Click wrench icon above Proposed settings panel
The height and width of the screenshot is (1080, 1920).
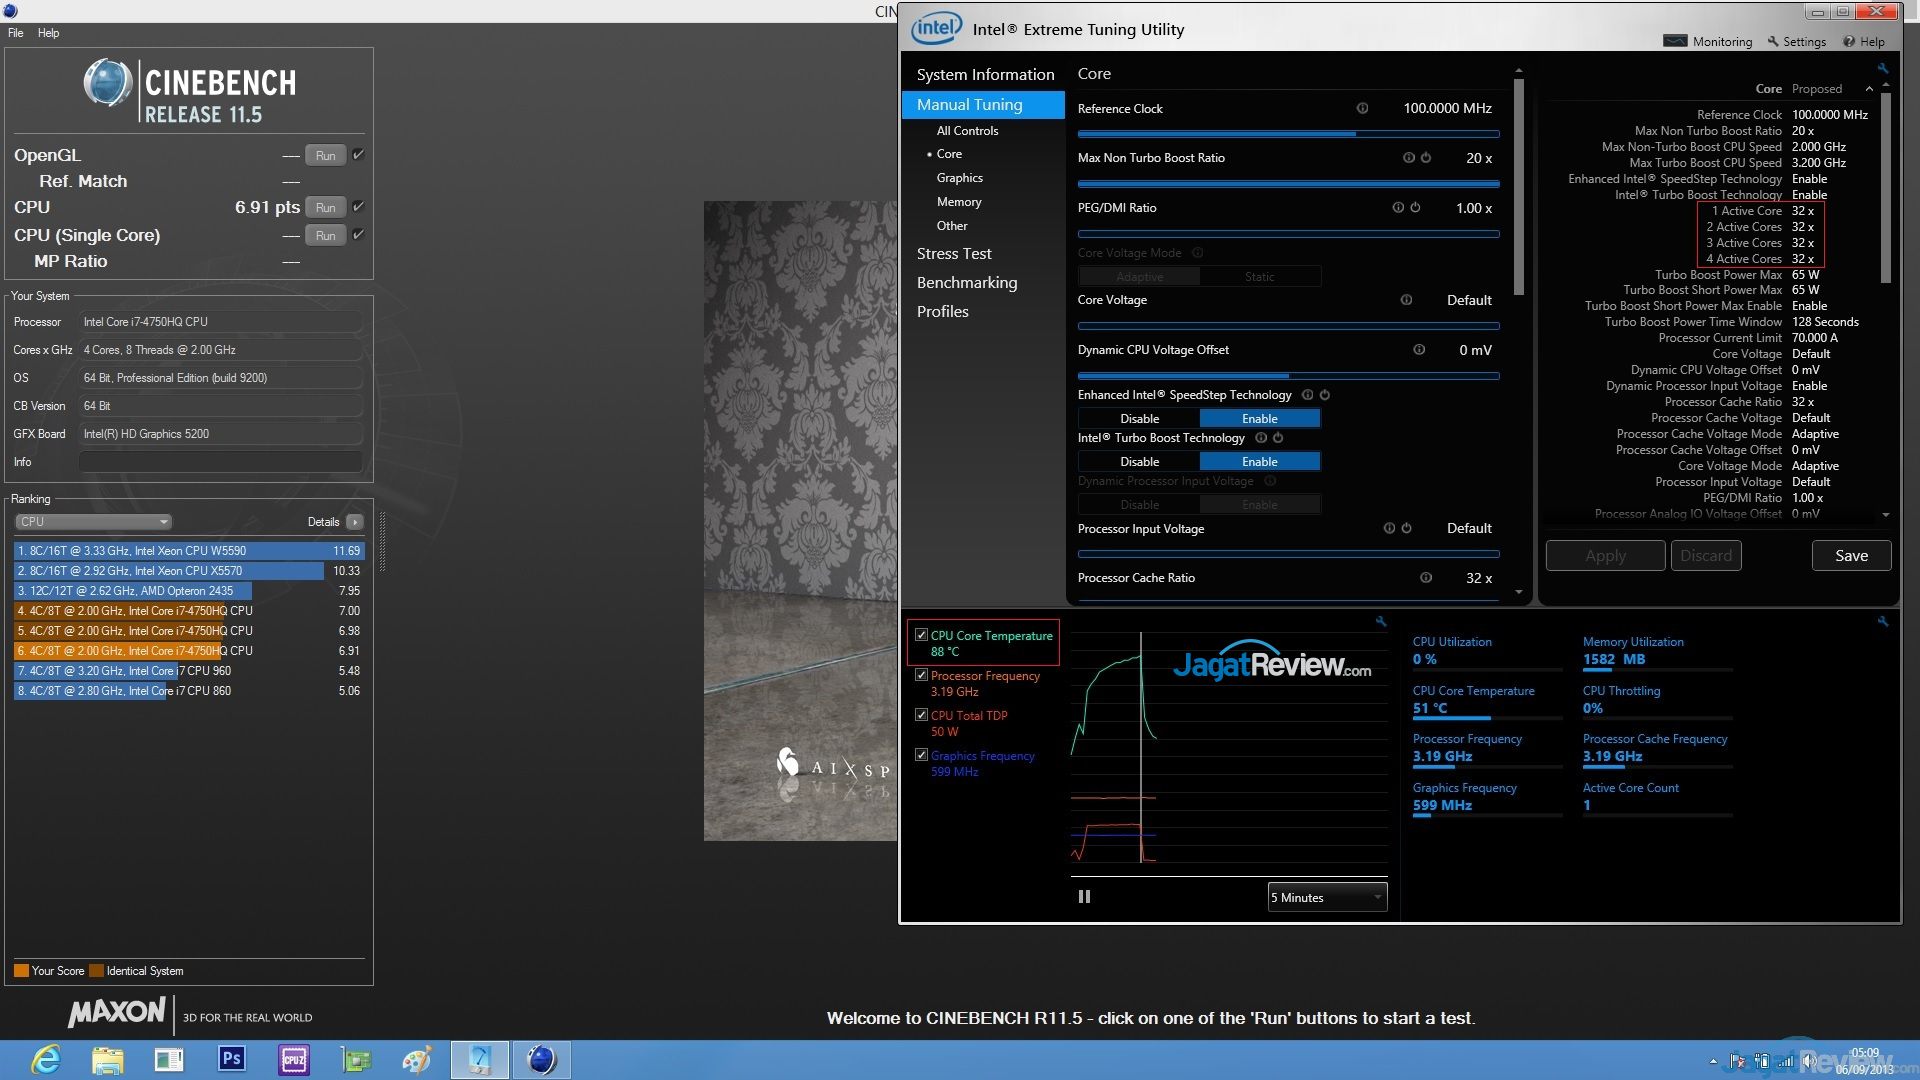[x=1883, y=69]
